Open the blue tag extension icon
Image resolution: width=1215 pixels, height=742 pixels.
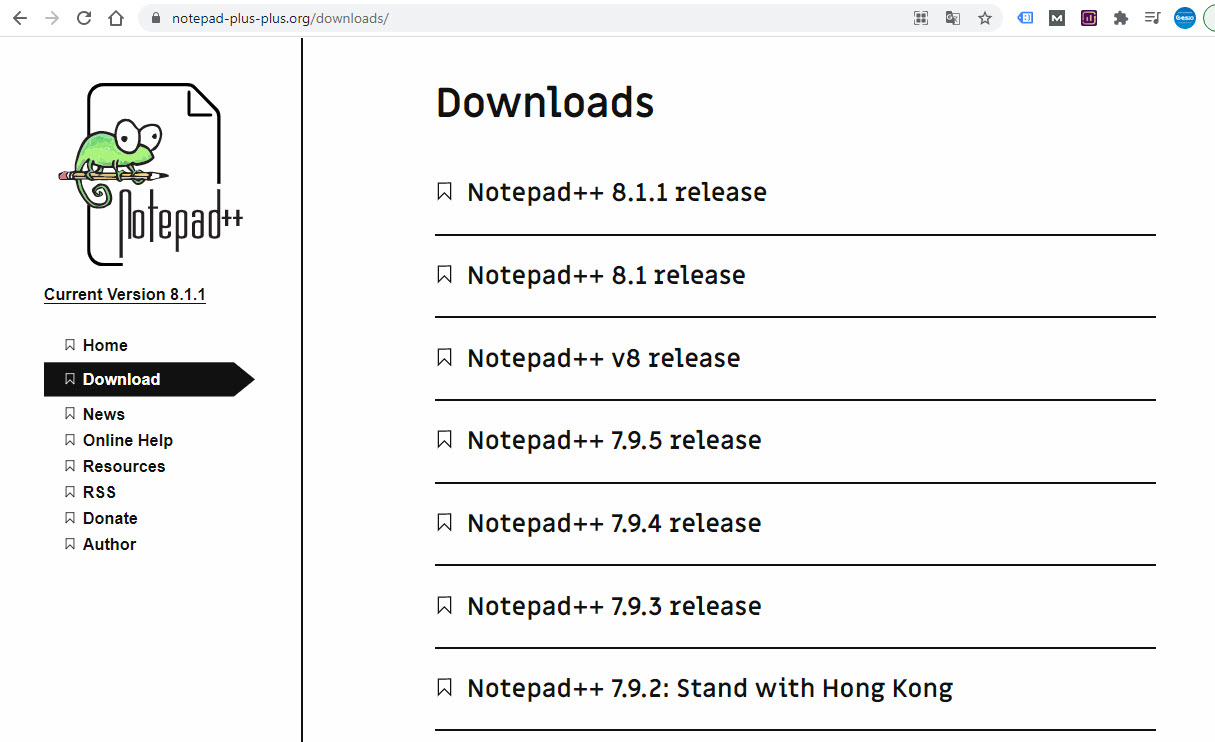click(1025, 18)
